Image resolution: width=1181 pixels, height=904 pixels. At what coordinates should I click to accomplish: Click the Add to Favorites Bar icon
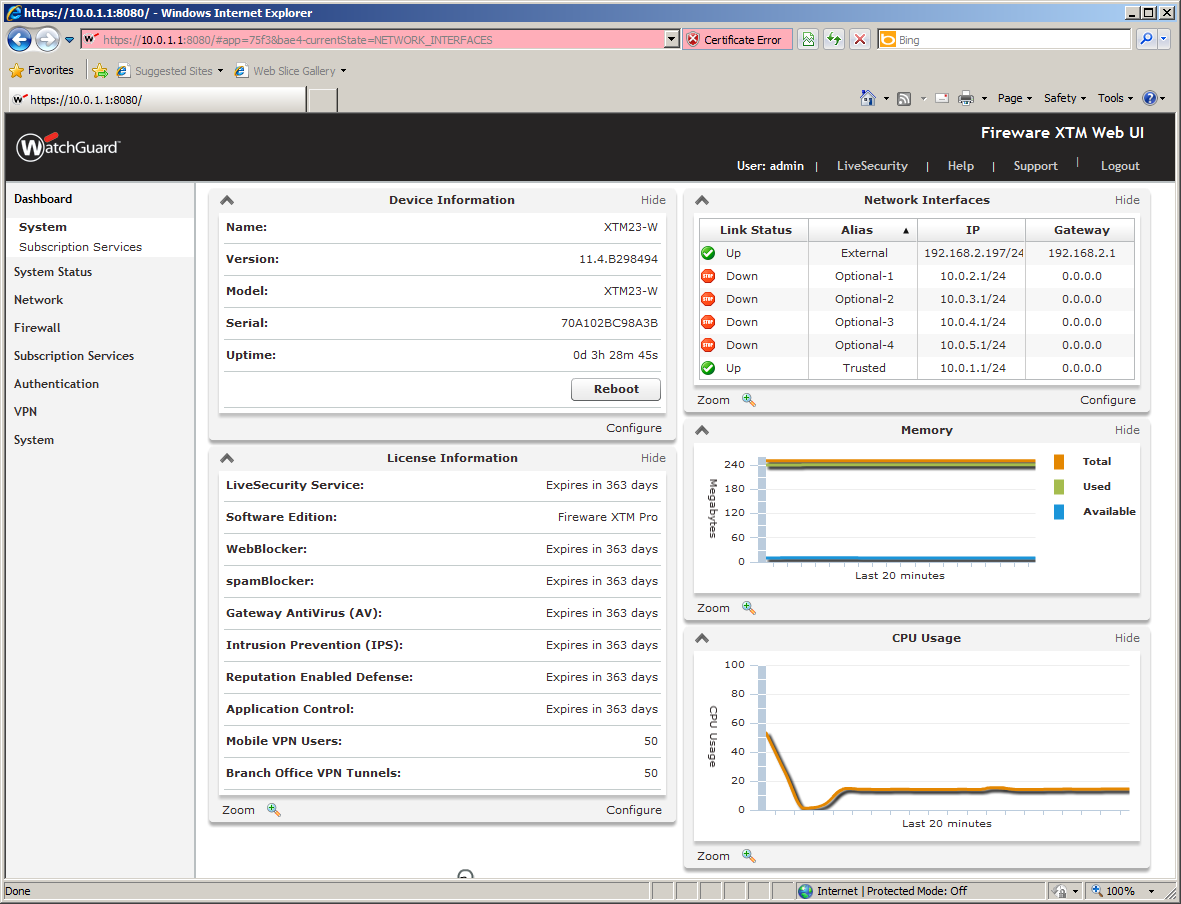click(99, 71)
